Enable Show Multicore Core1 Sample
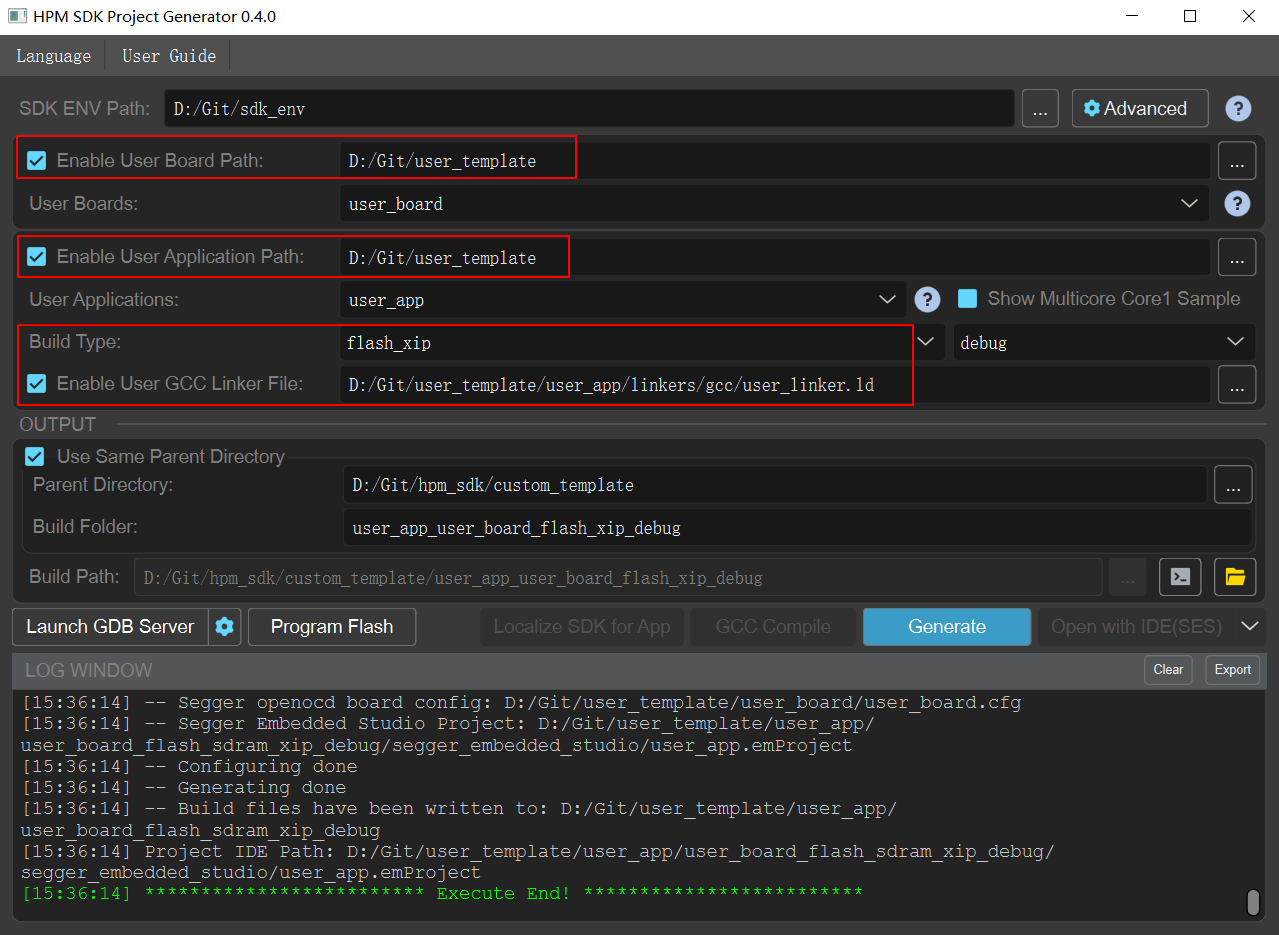The height and width of the screenshot is (935, 1279). (x=966, y=298)
